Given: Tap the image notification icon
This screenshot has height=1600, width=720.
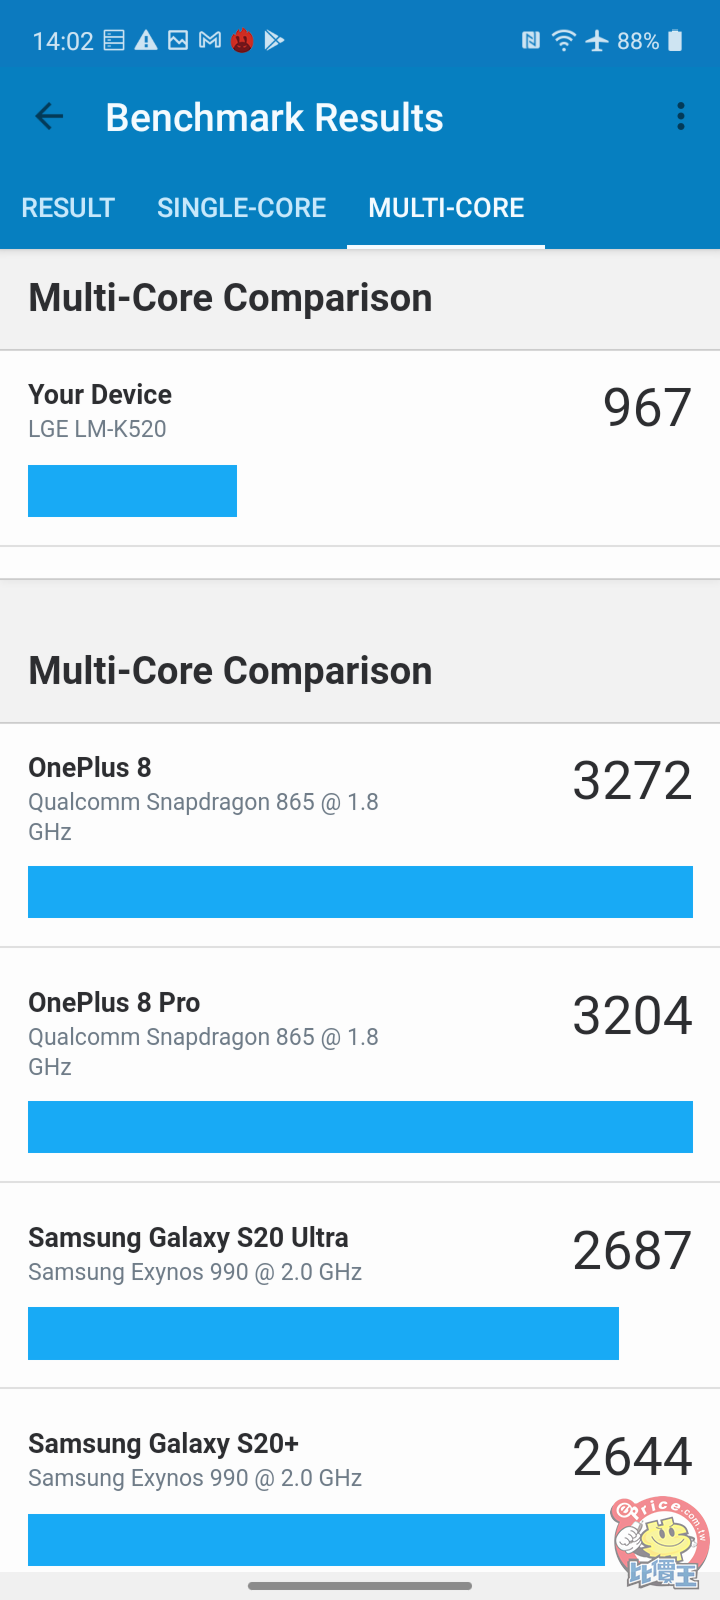Looking at the screenshot, I should [178, 40].
